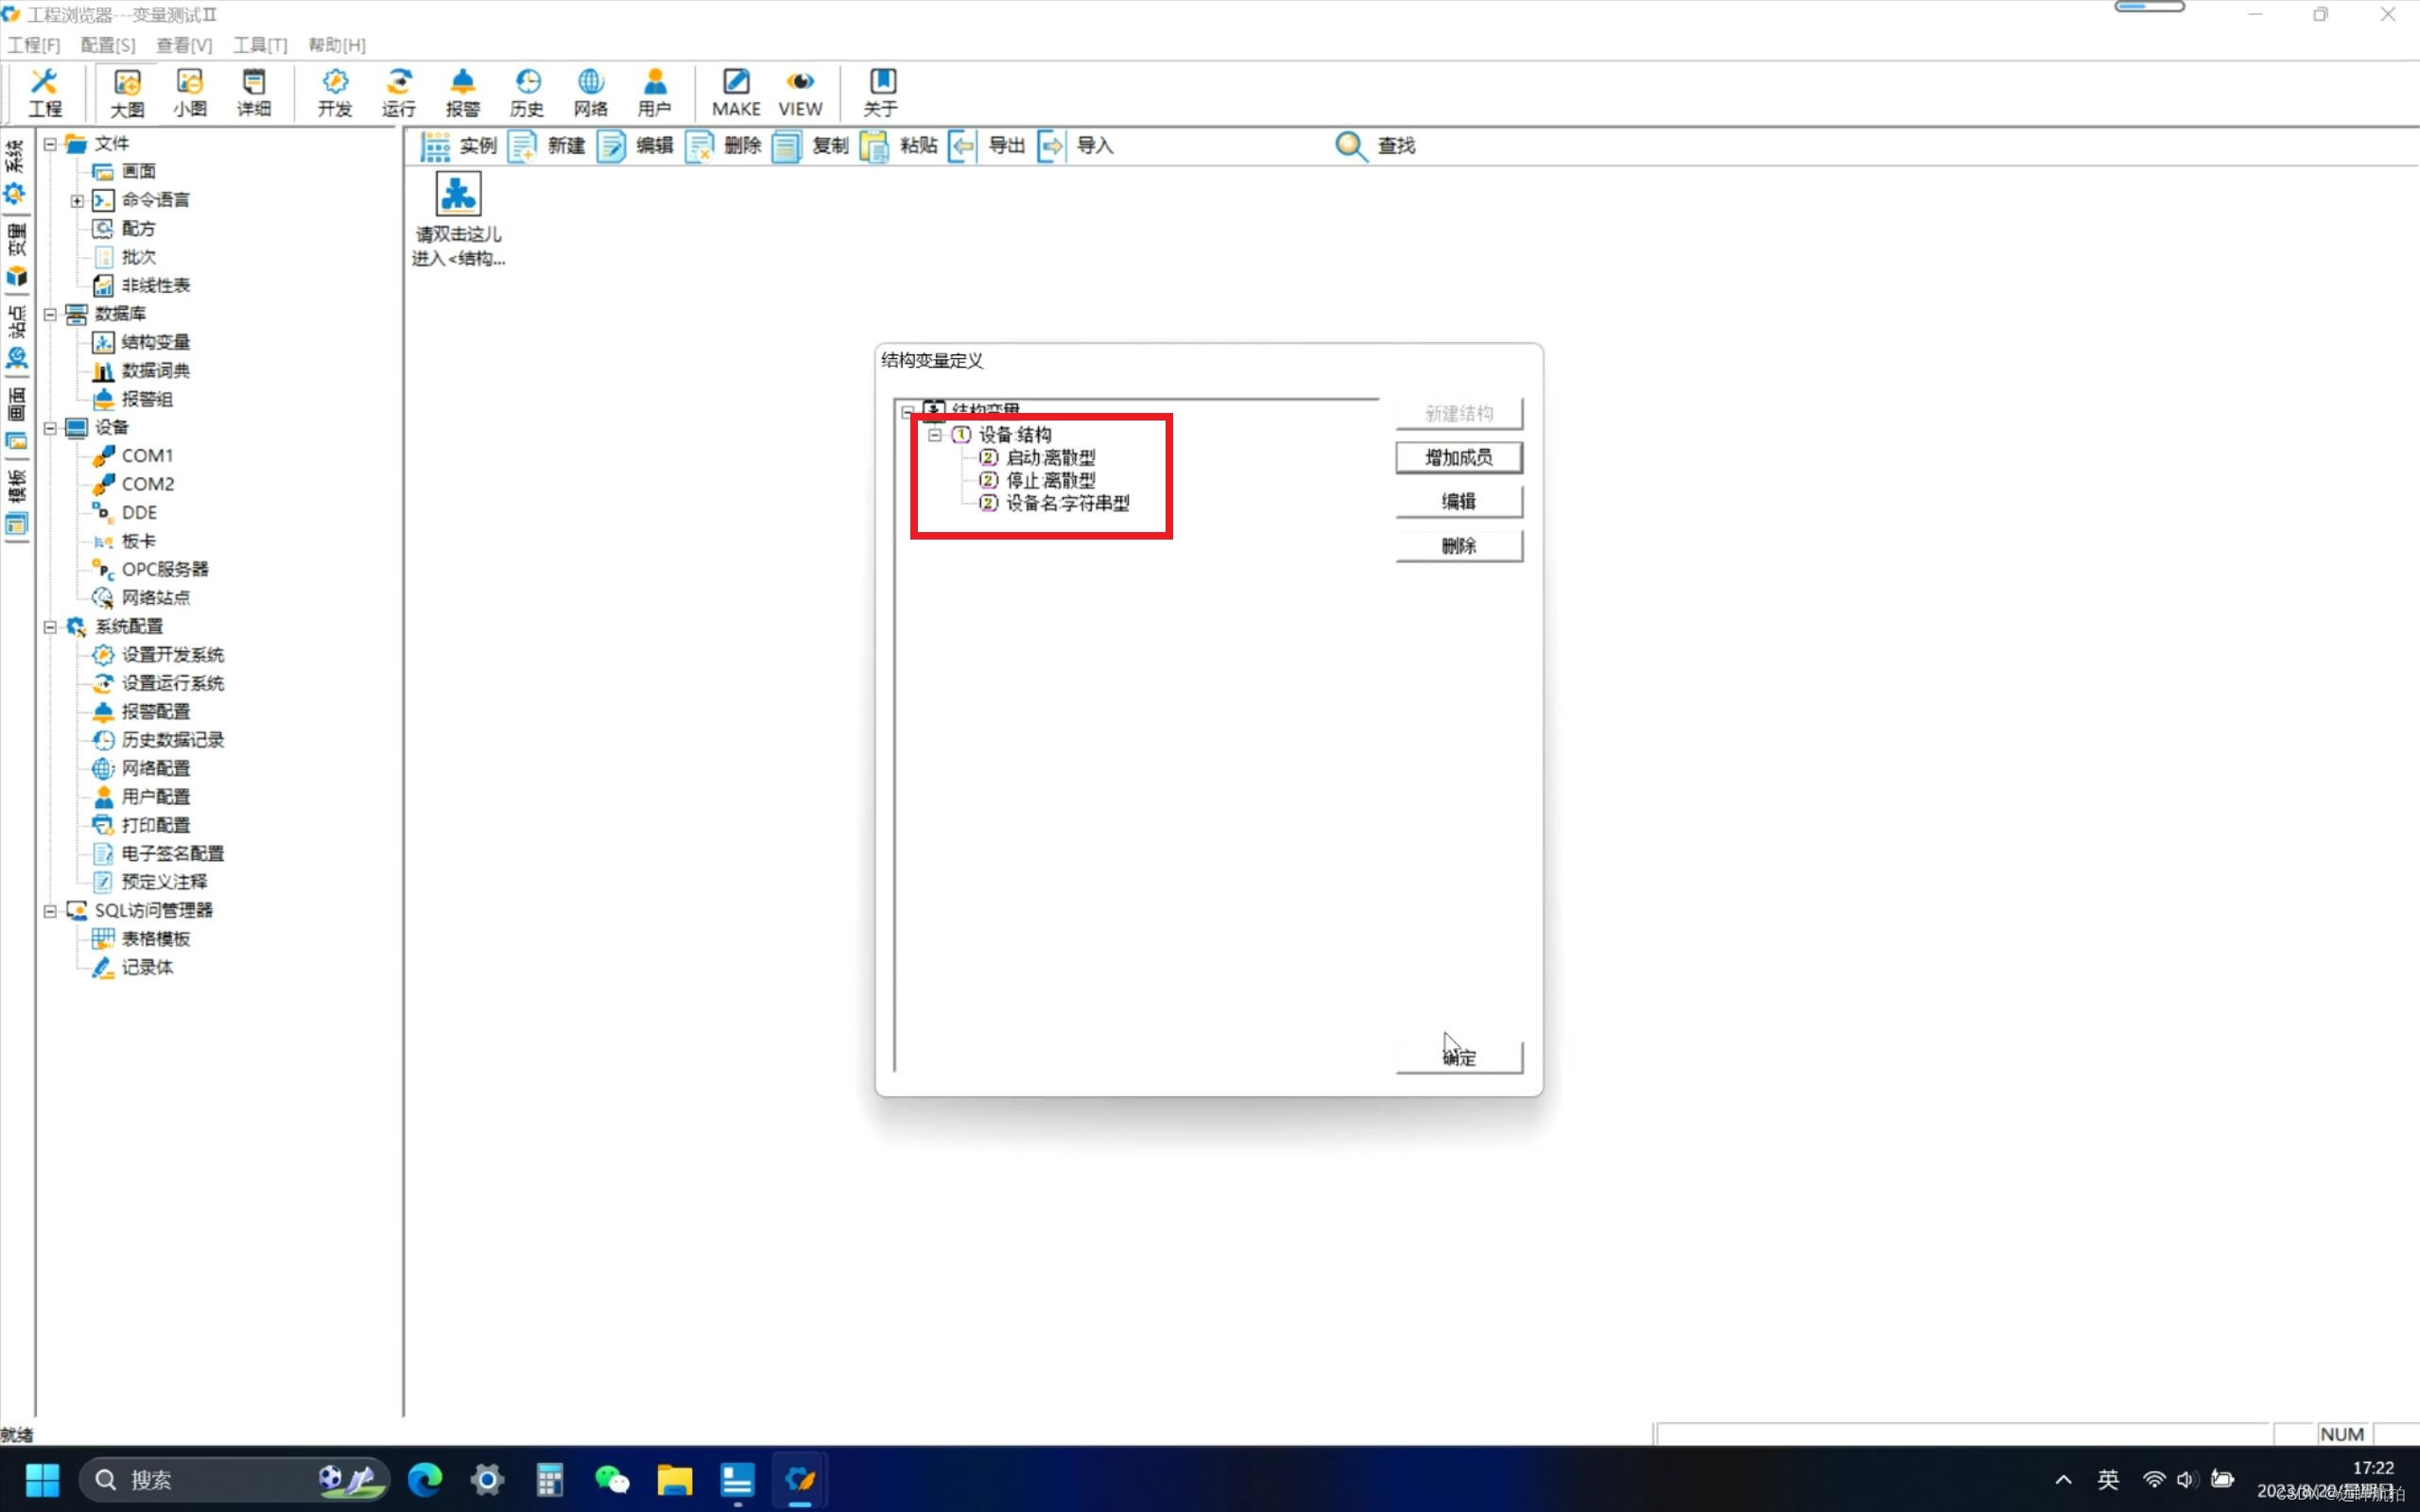Click the 确定 button in dialog
Viewport: 2420px width, 1512px height.
pyautogui.click(x=1459, y=1058)
